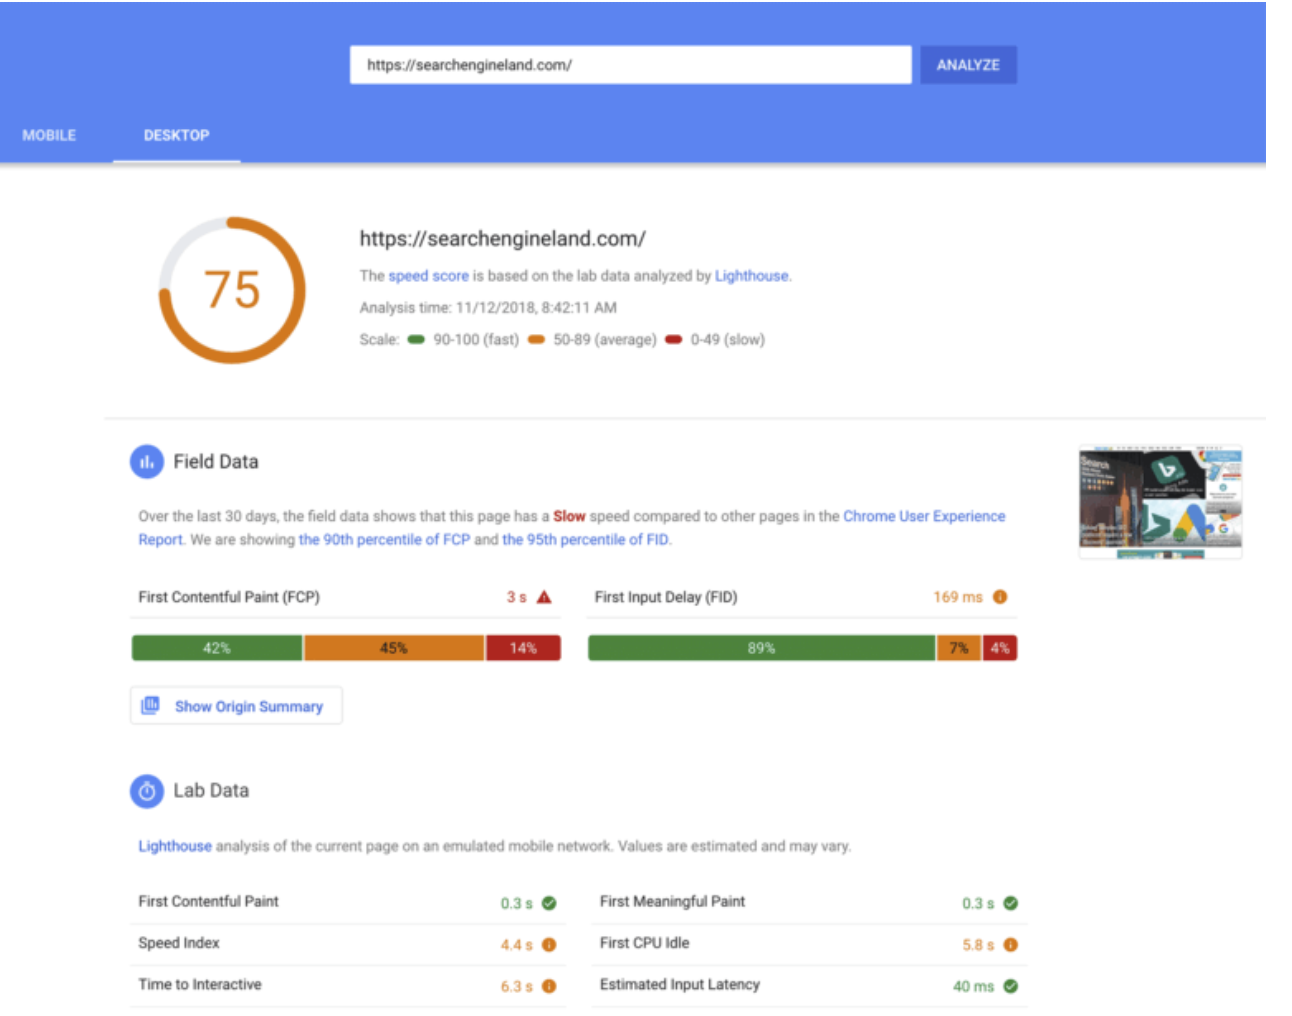Click the orange 7% segment of the FID bar
This screenshot has height=1016, width=1292.
959,648
